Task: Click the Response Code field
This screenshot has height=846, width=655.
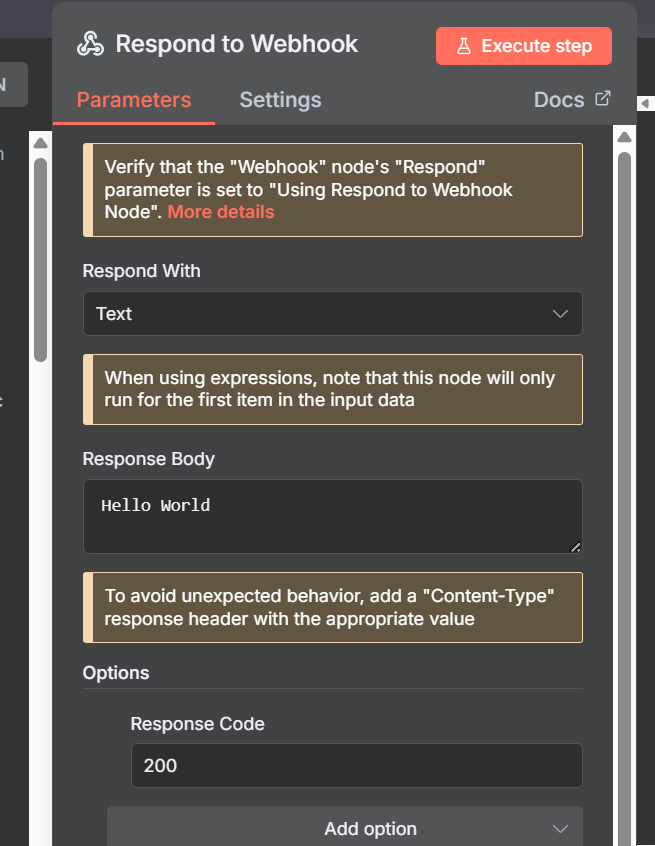Action: (x=356, y=766)
